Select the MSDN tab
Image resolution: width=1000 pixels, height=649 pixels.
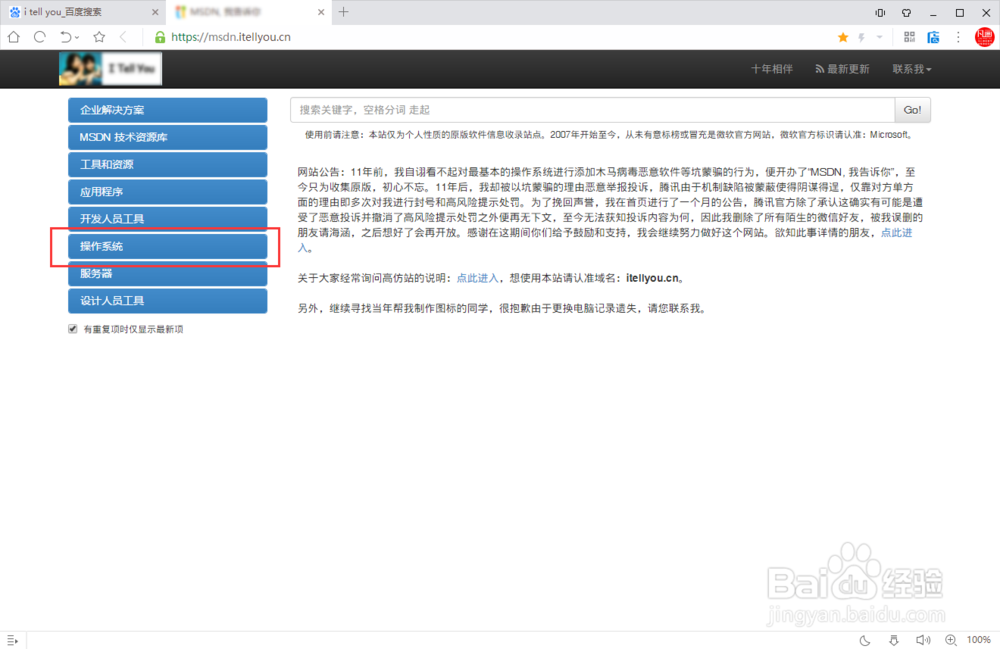[249, 12]
